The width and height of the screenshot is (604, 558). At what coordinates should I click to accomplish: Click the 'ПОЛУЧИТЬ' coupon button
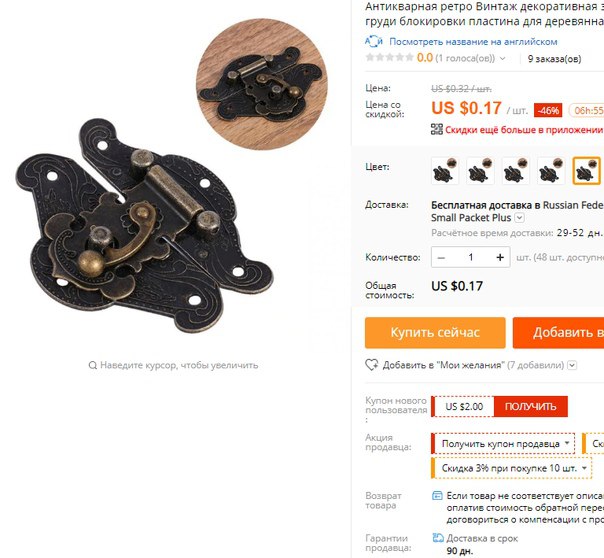click(530, 406)
